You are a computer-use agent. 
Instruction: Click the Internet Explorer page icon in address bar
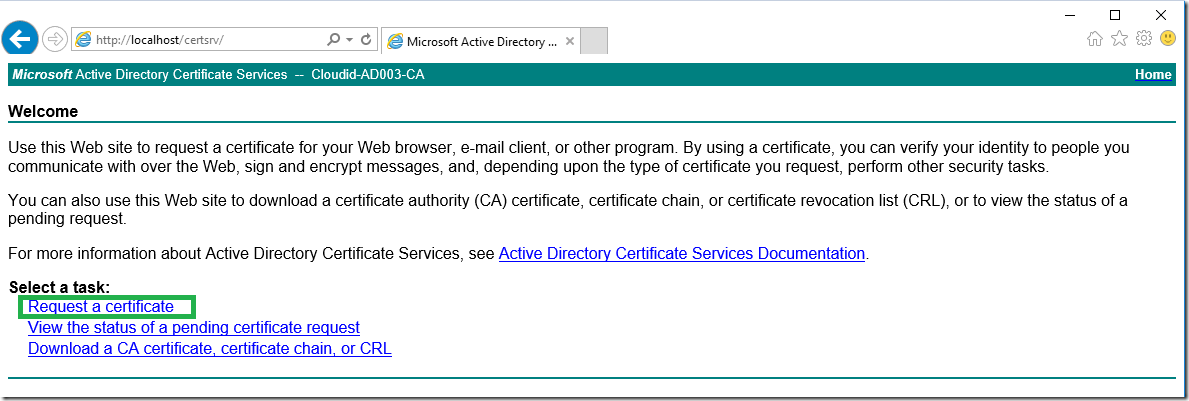click(x=83, y=39)
